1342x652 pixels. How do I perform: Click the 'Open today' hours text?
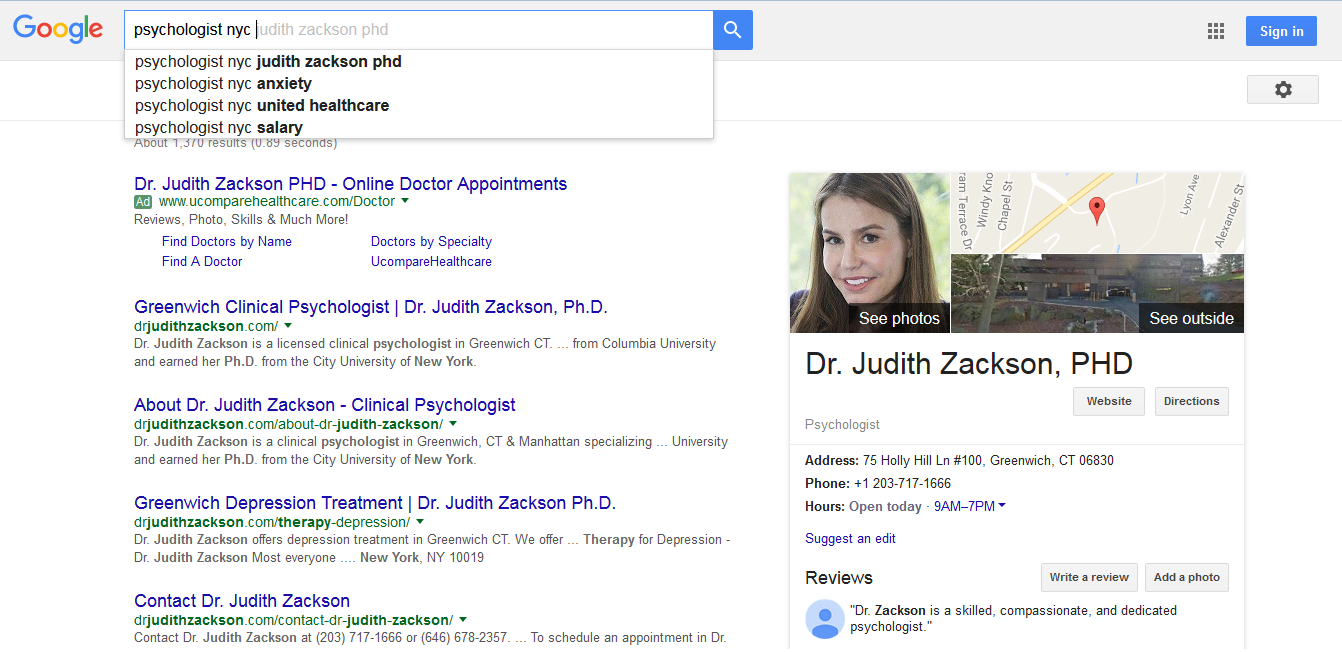pos(885,506)
